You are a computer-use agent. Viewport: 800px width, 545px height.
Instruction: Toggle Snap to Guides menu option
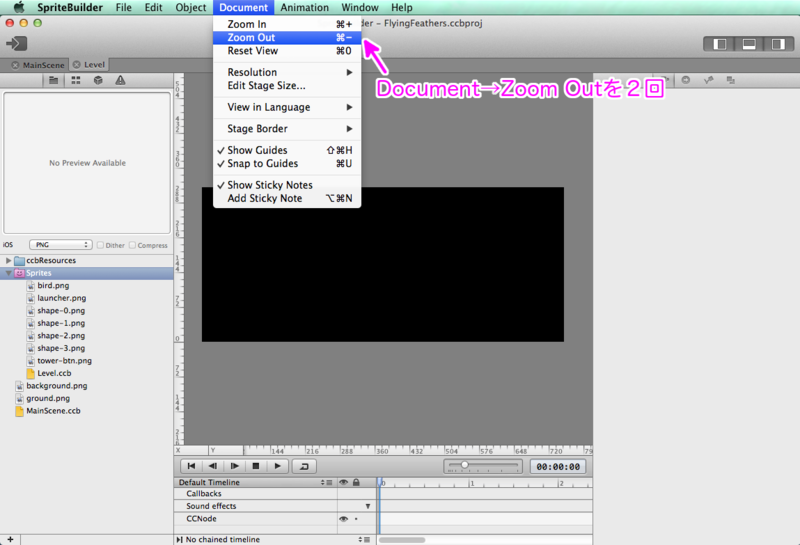[x=287, y=163]
